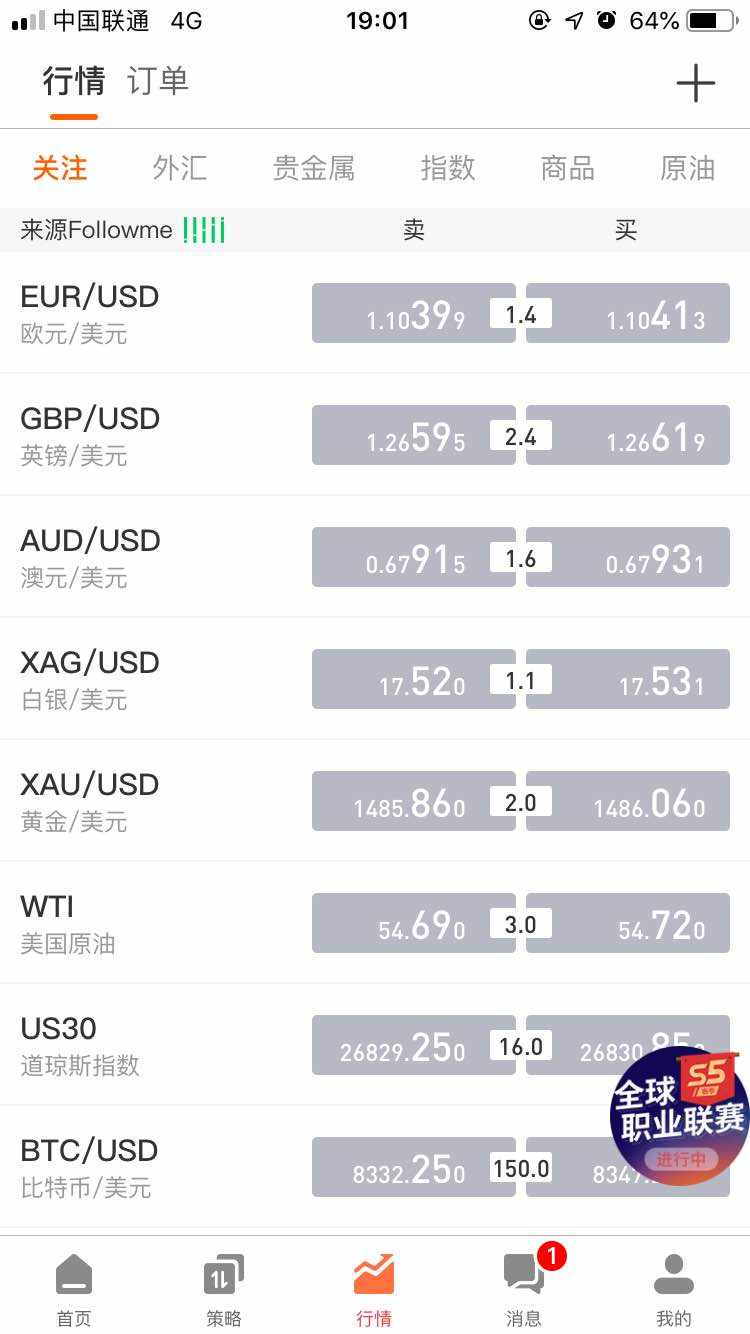Tap the EUR/USD sell price 1.10399
Viewport: 750px width, 1334px height.
413,313
